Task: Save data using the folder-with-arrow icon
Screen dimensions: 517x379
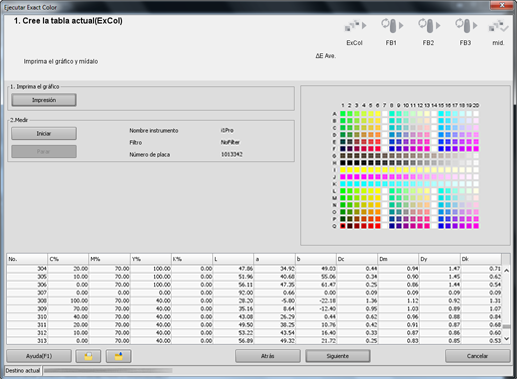Action: point(119,356)
